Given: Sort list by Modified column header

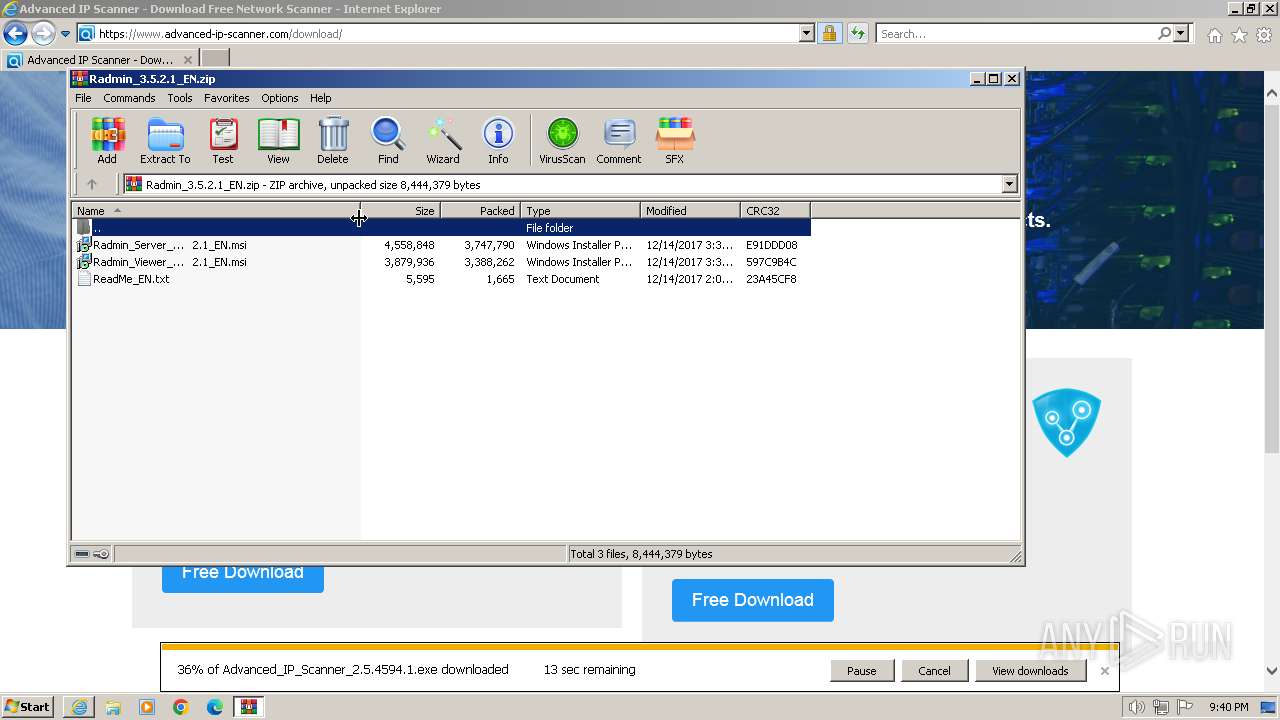Looking at the screenshot, I should pos(691,210).
